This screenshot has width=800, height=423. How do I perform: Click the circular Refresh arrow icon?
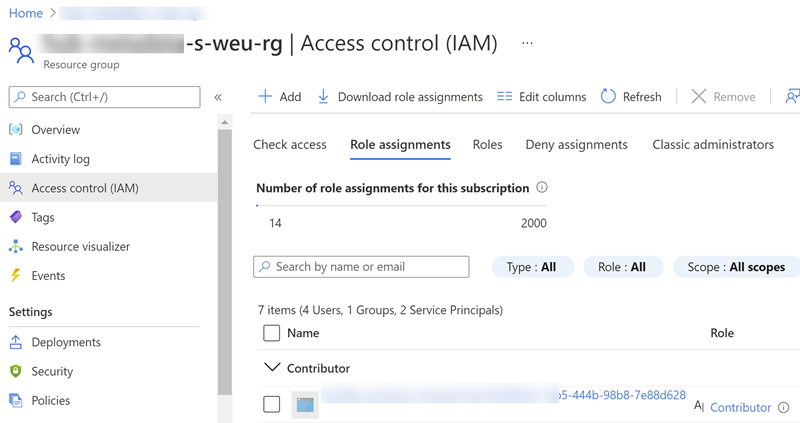608,96
